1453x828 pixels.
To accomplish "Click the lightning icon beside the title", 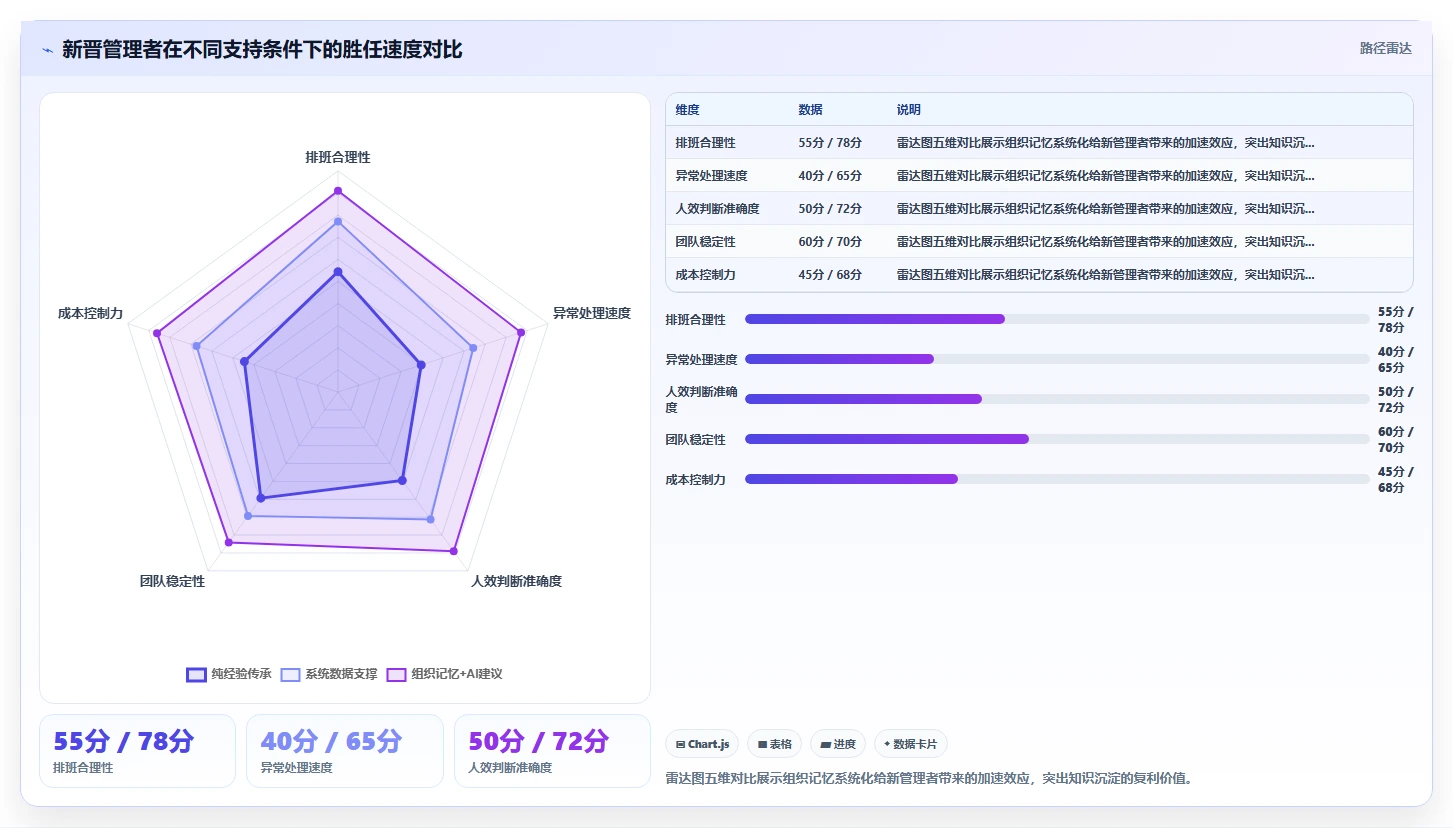I will tap(48, 50).
